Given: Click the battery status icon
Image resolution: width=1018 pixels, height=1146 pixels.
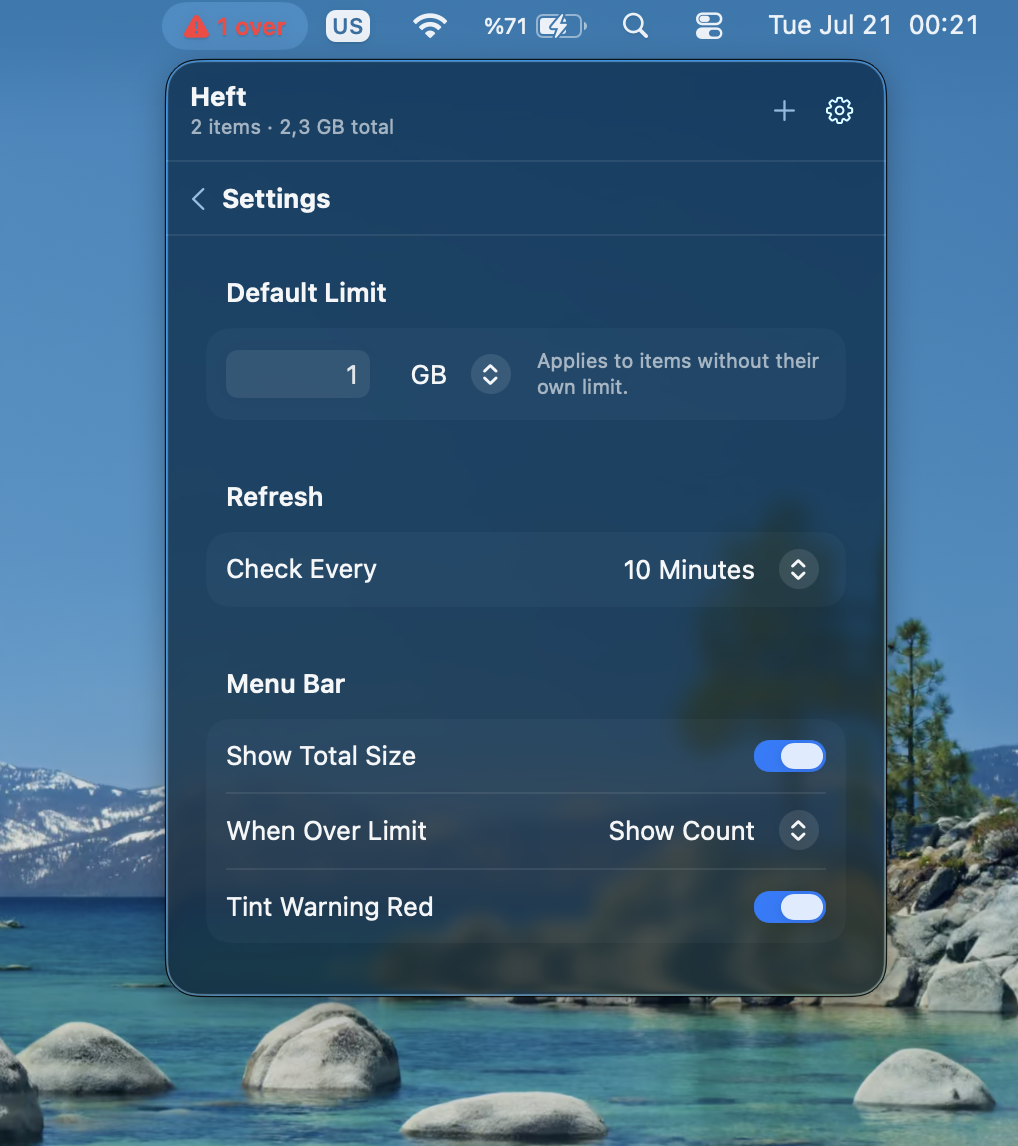Looking at the screenshot, I should tap(561, 27).
